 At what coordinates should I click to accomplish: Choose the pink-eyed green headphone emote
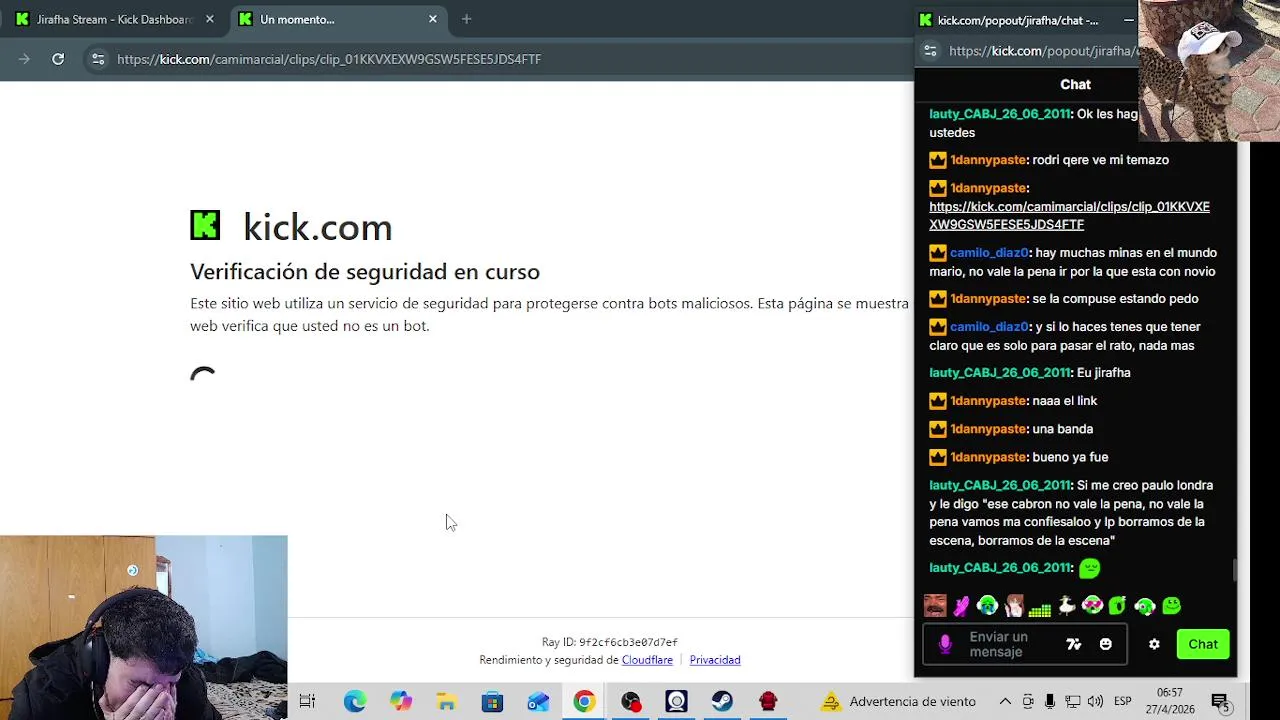1092,606
